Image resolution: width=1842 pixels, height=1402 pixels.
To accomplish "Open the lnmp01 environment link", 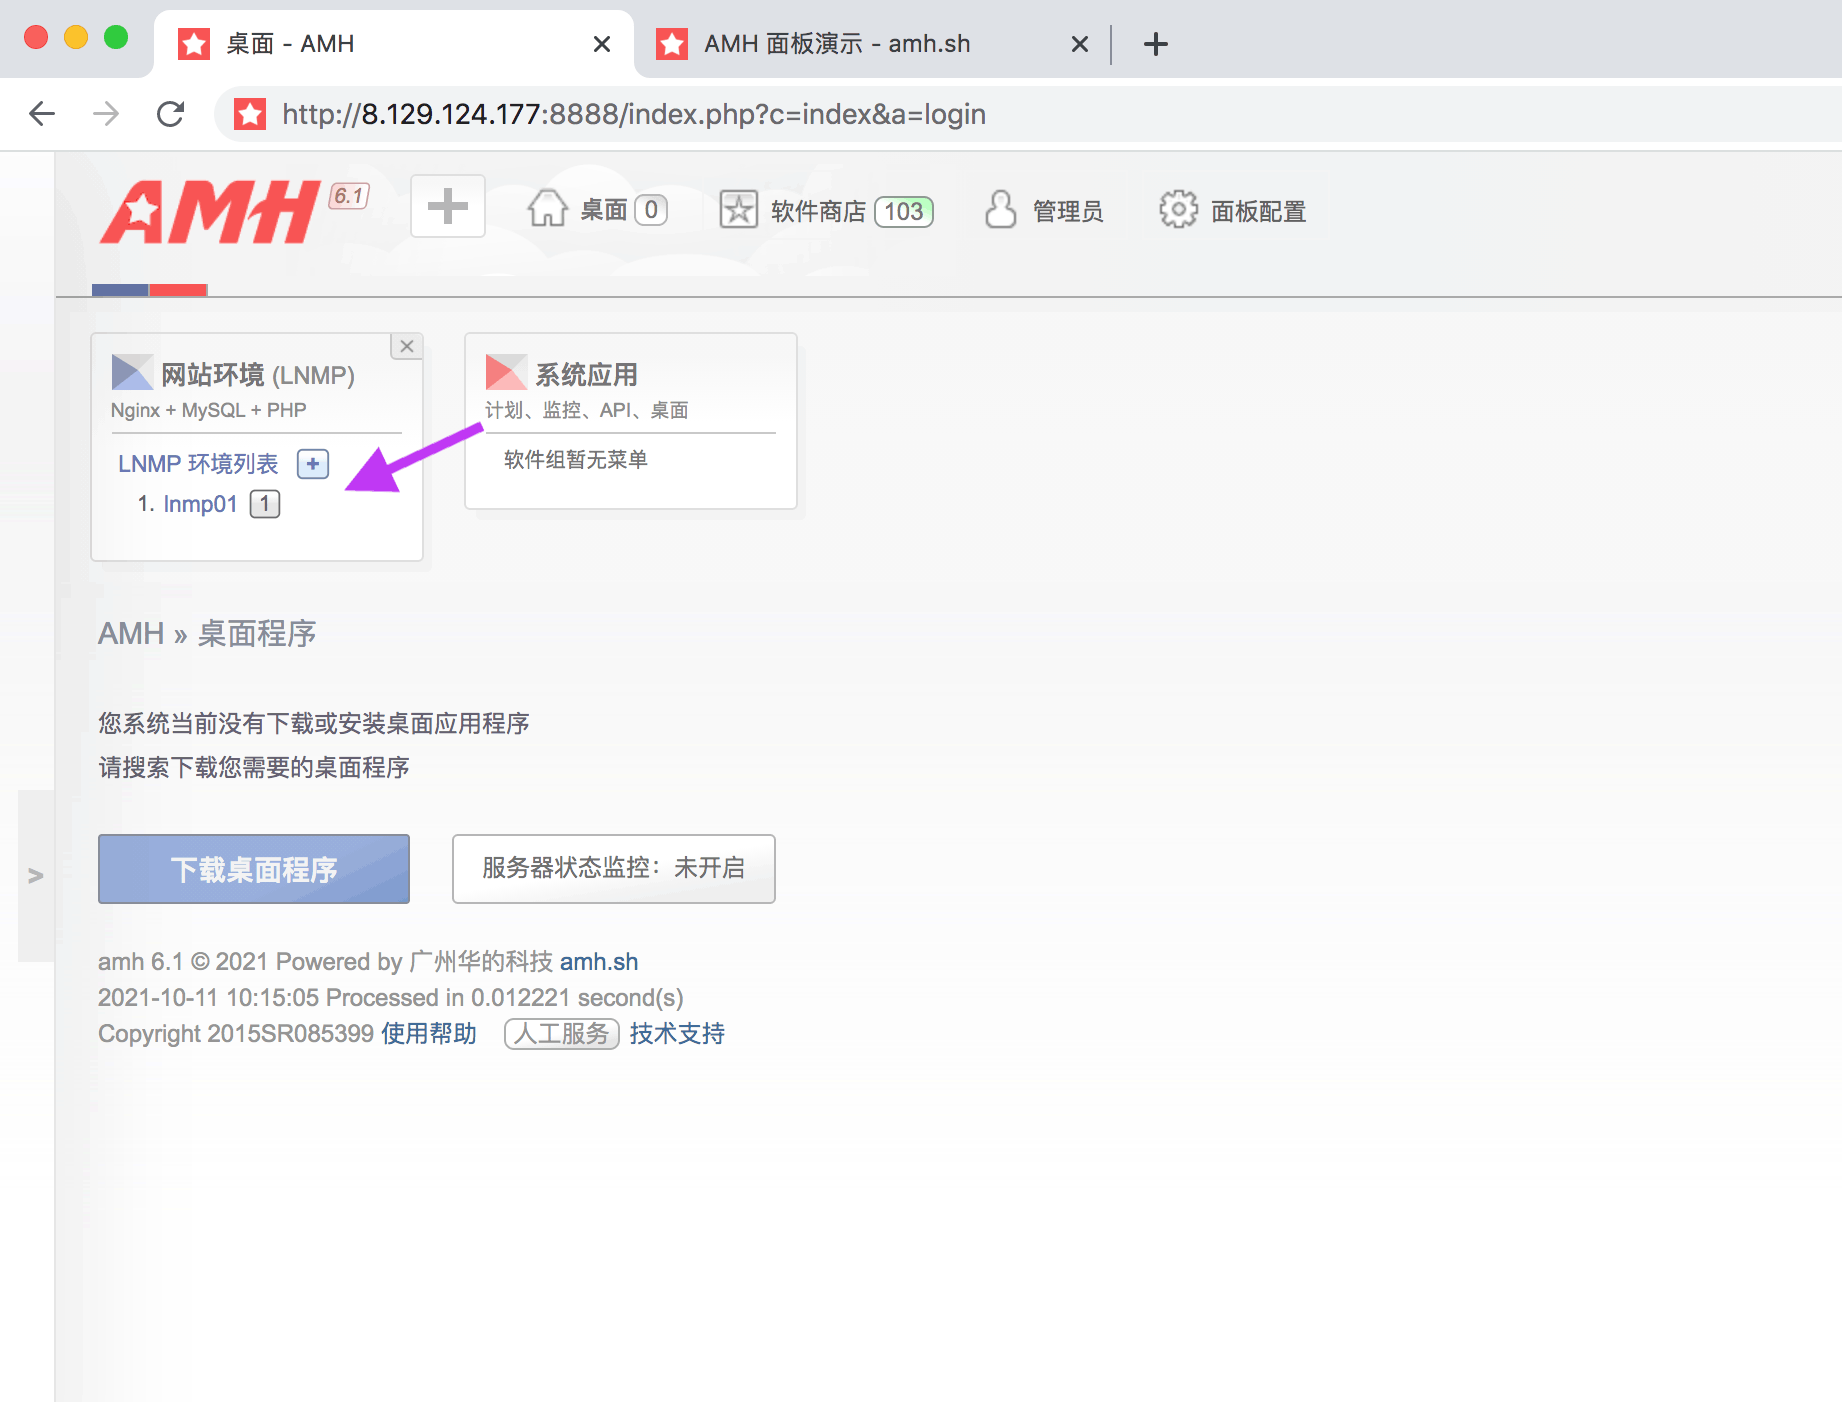I will click(200, 504).
